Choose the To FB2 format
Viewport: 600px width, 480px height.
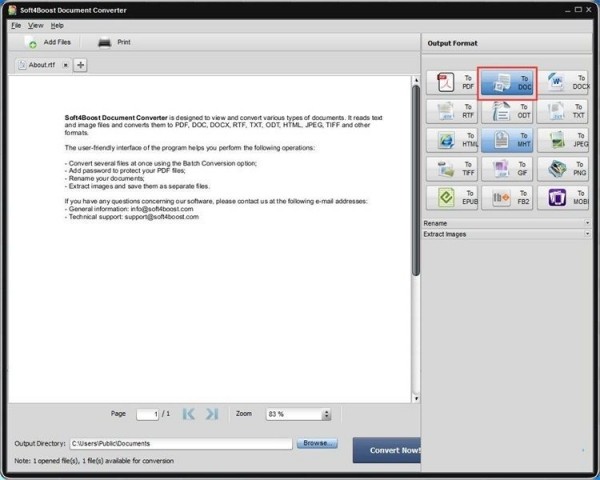point(507,198)
